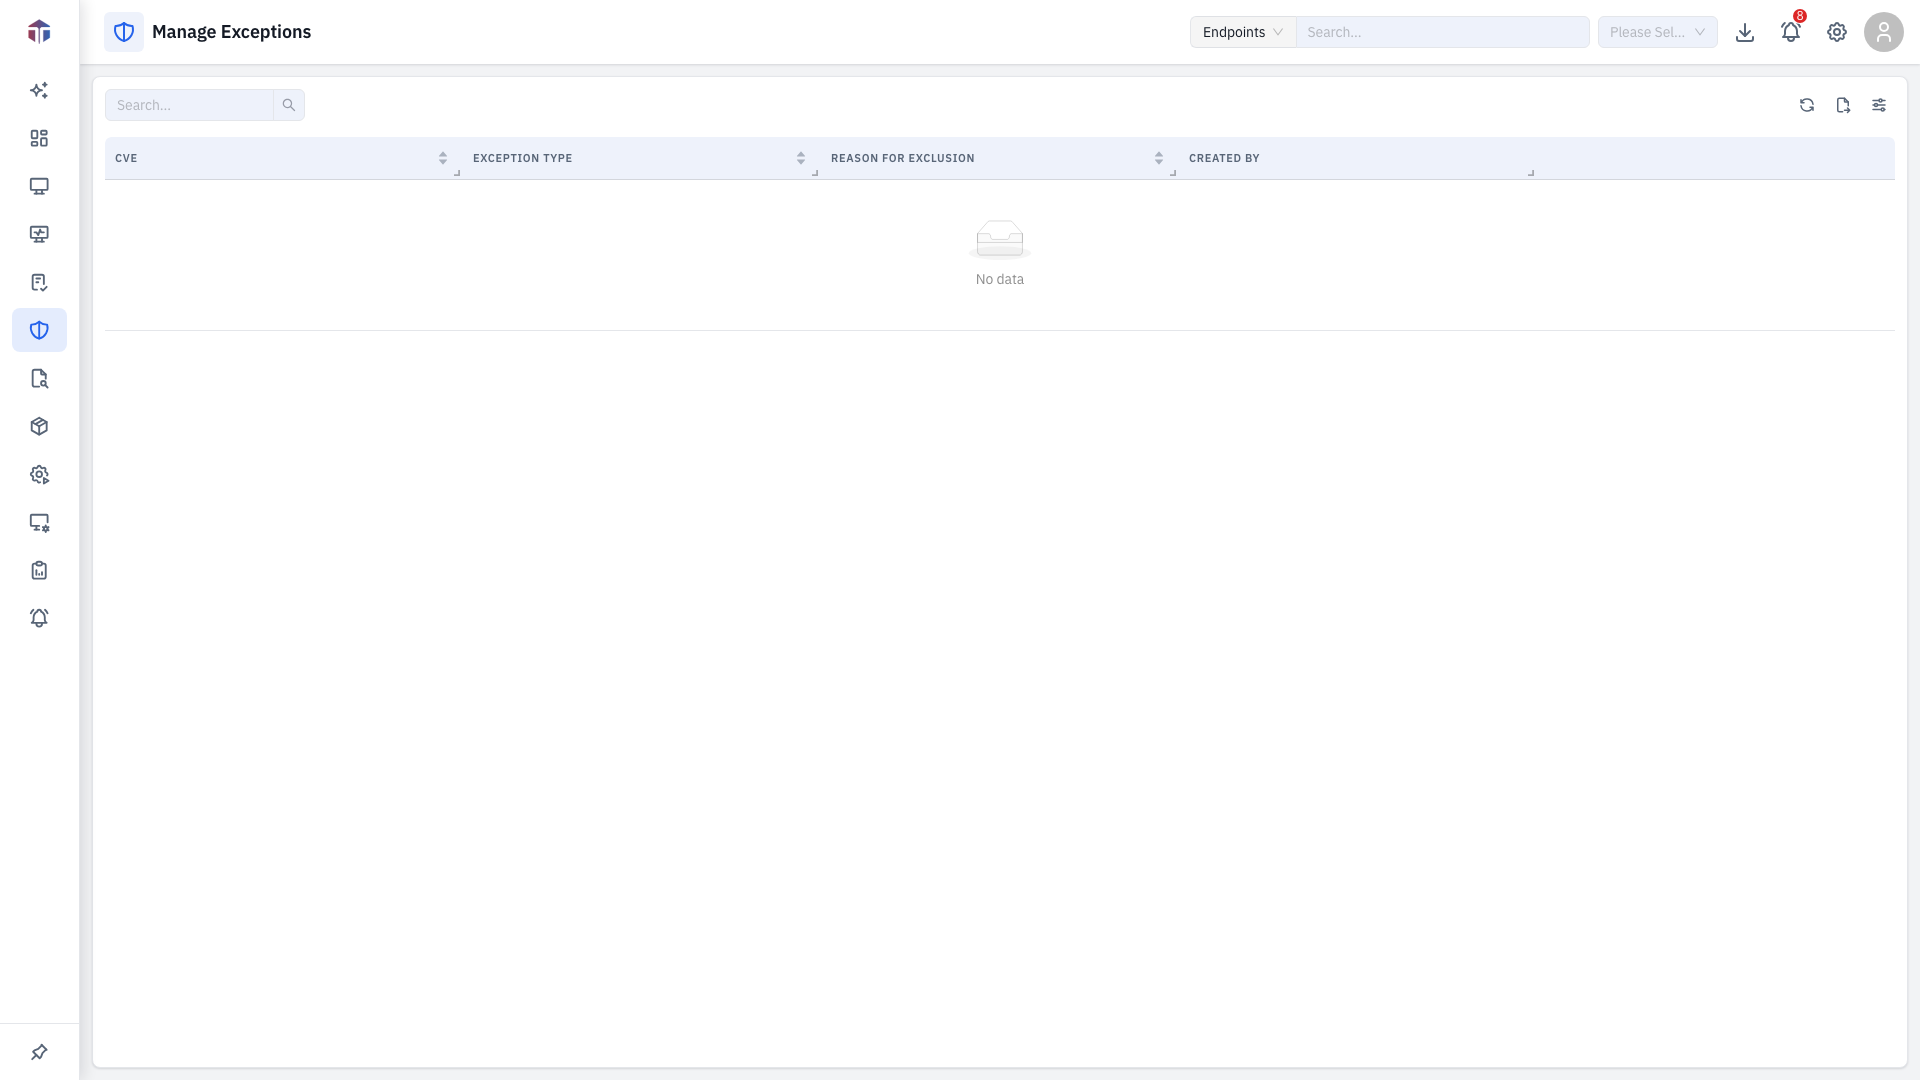Focus the table search input field
1920x1080 pixels.
[x=189, y=105]
